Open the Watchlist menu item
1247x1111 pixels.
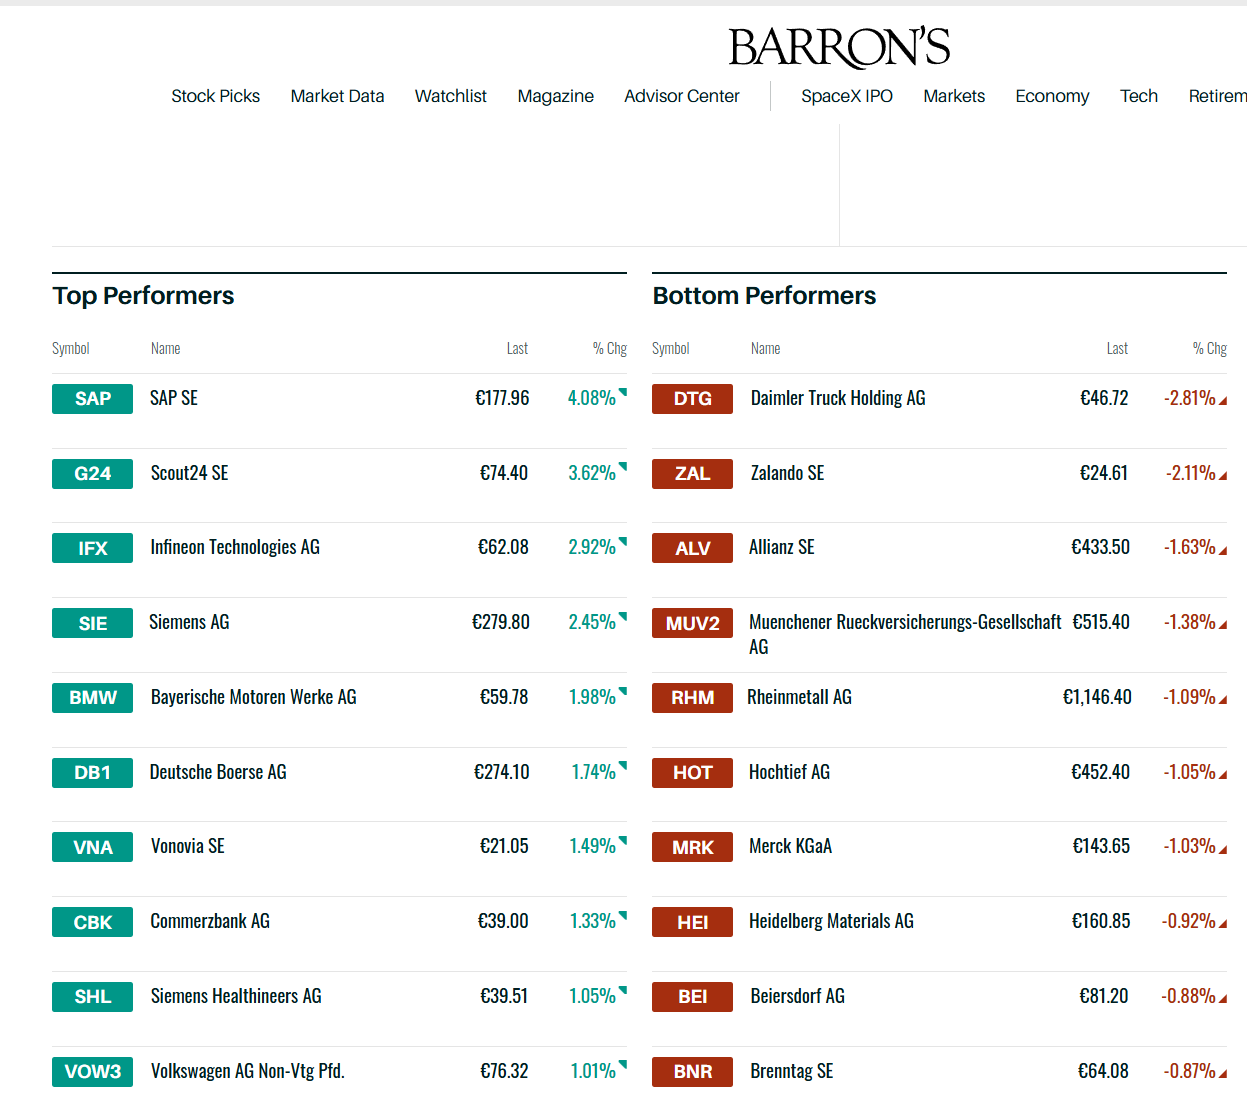[450, 96]
